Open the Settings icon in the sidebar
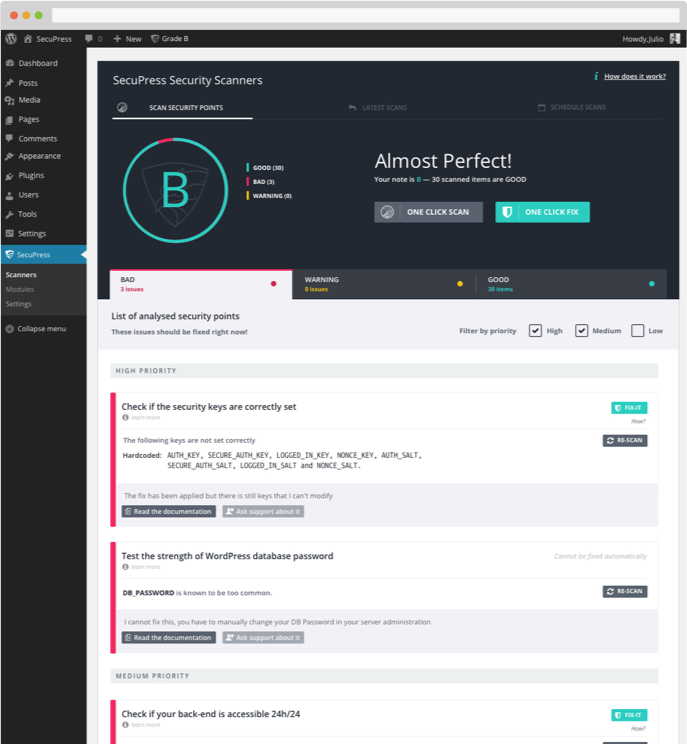Image resolution: width=687 pixels, height=744 pixels. coord(9,233)
